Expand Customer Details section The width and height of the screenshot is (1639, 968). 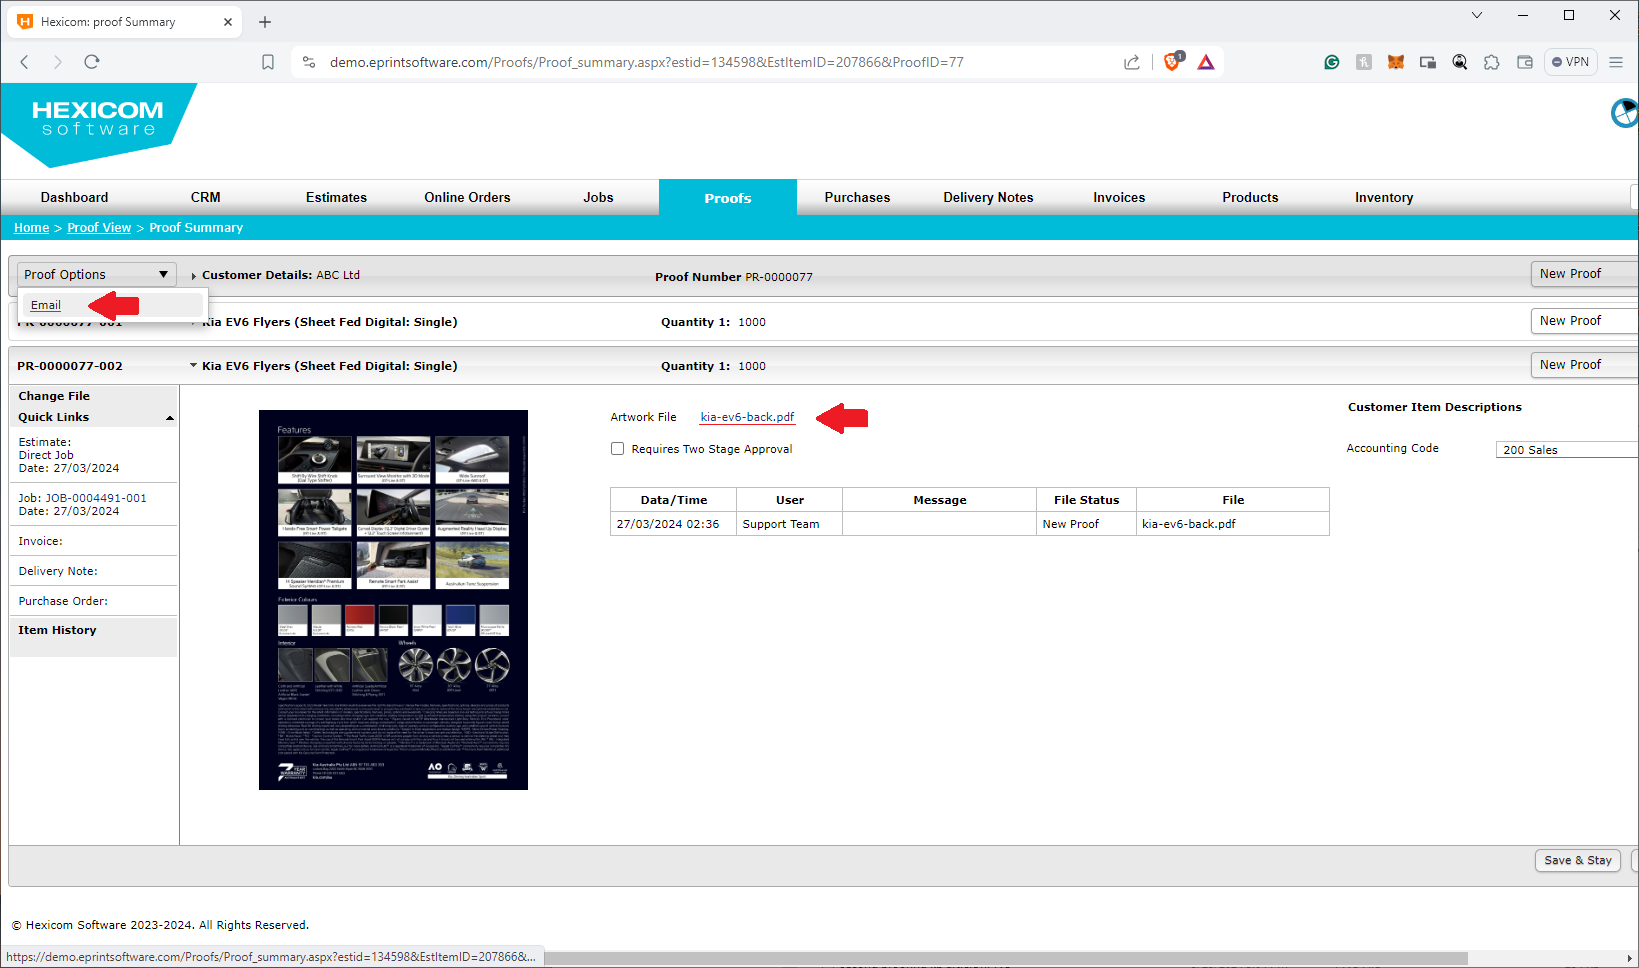pyautogui.click(x=194, y=276)
